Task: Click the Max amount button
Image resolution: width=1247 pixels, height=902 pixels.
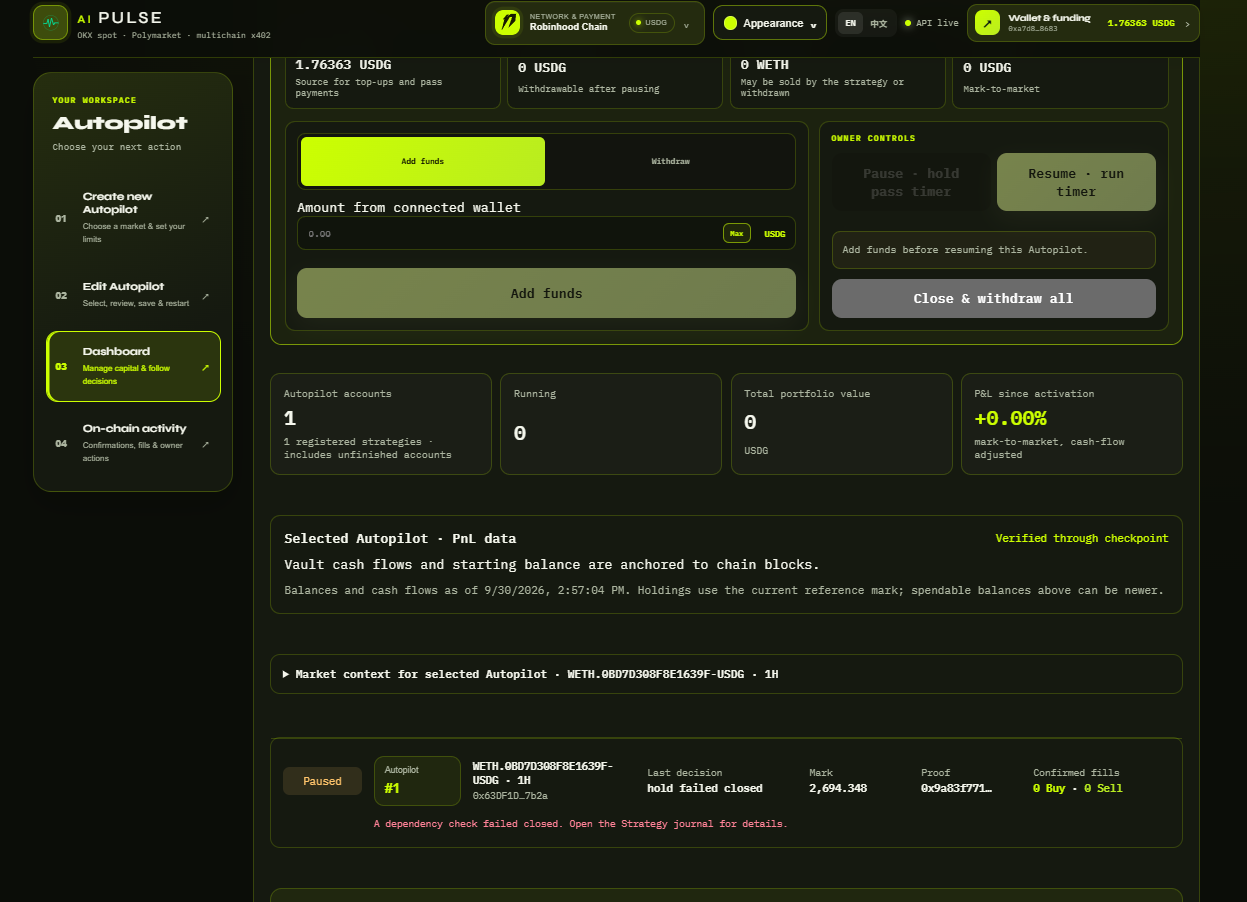Action: [737, 233]
